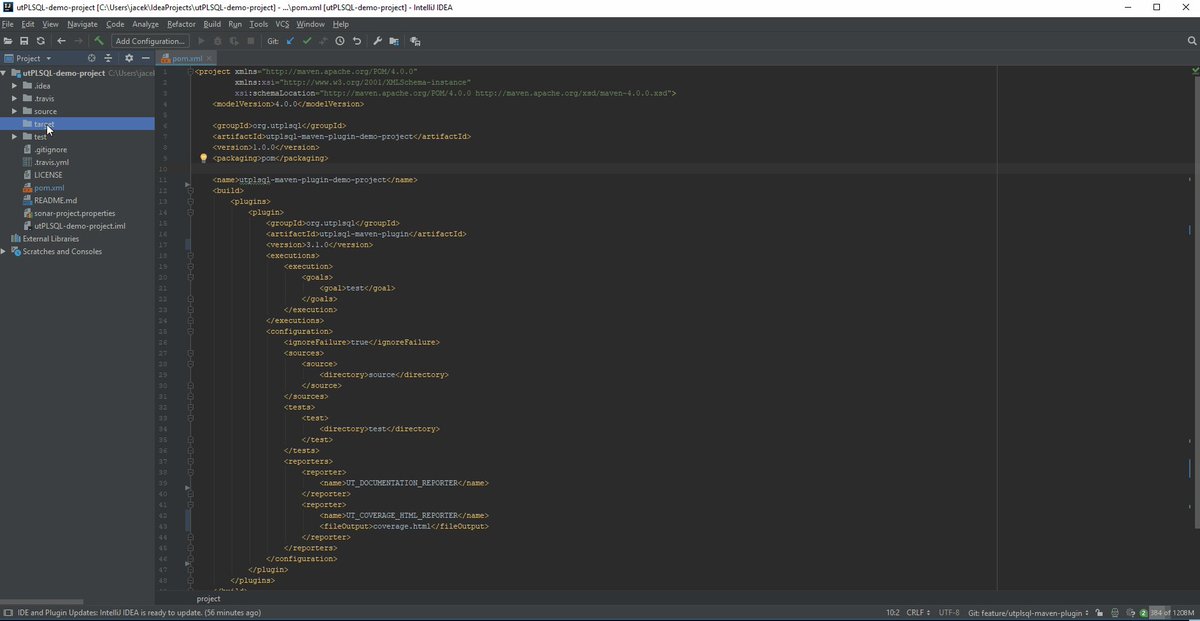Expand the test folder arrow

pyautogui.click(x=15, y=136)
